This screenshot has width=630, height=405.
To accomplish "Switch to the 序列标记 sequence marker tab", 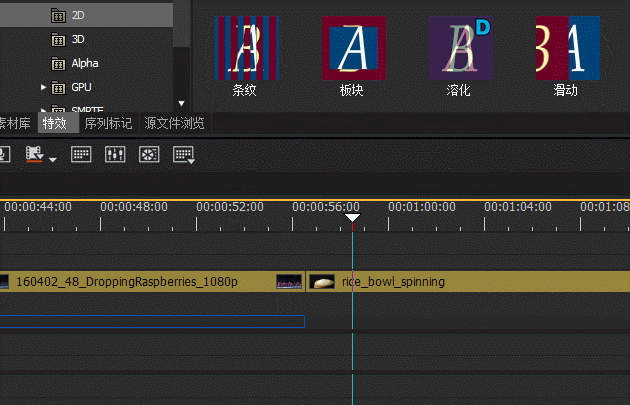I will click(108, 123).
